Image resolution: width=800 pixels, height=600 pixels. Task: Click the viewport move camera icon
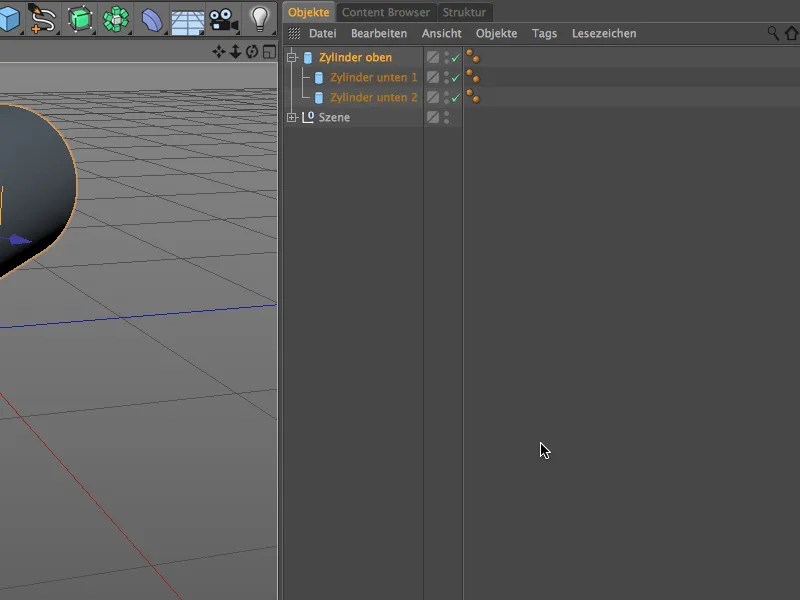(x=219, y=52)
